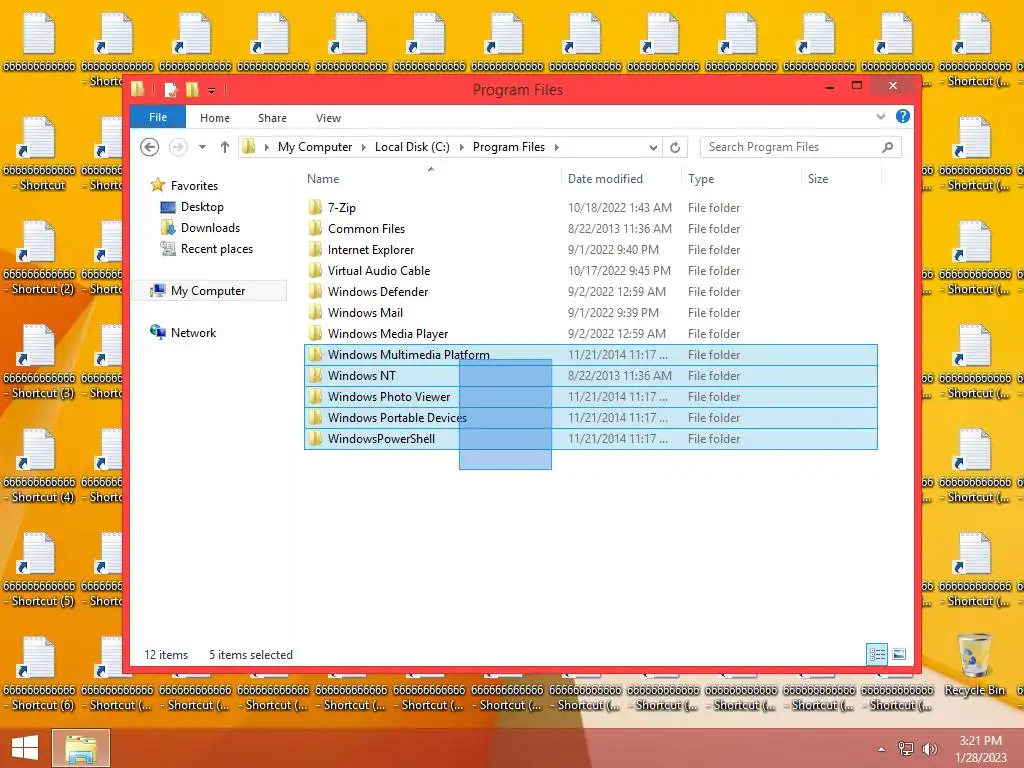Select the Virtual Audio Cable folder icon
This screenshot has width=1024, height=768.
click(315, 270)
